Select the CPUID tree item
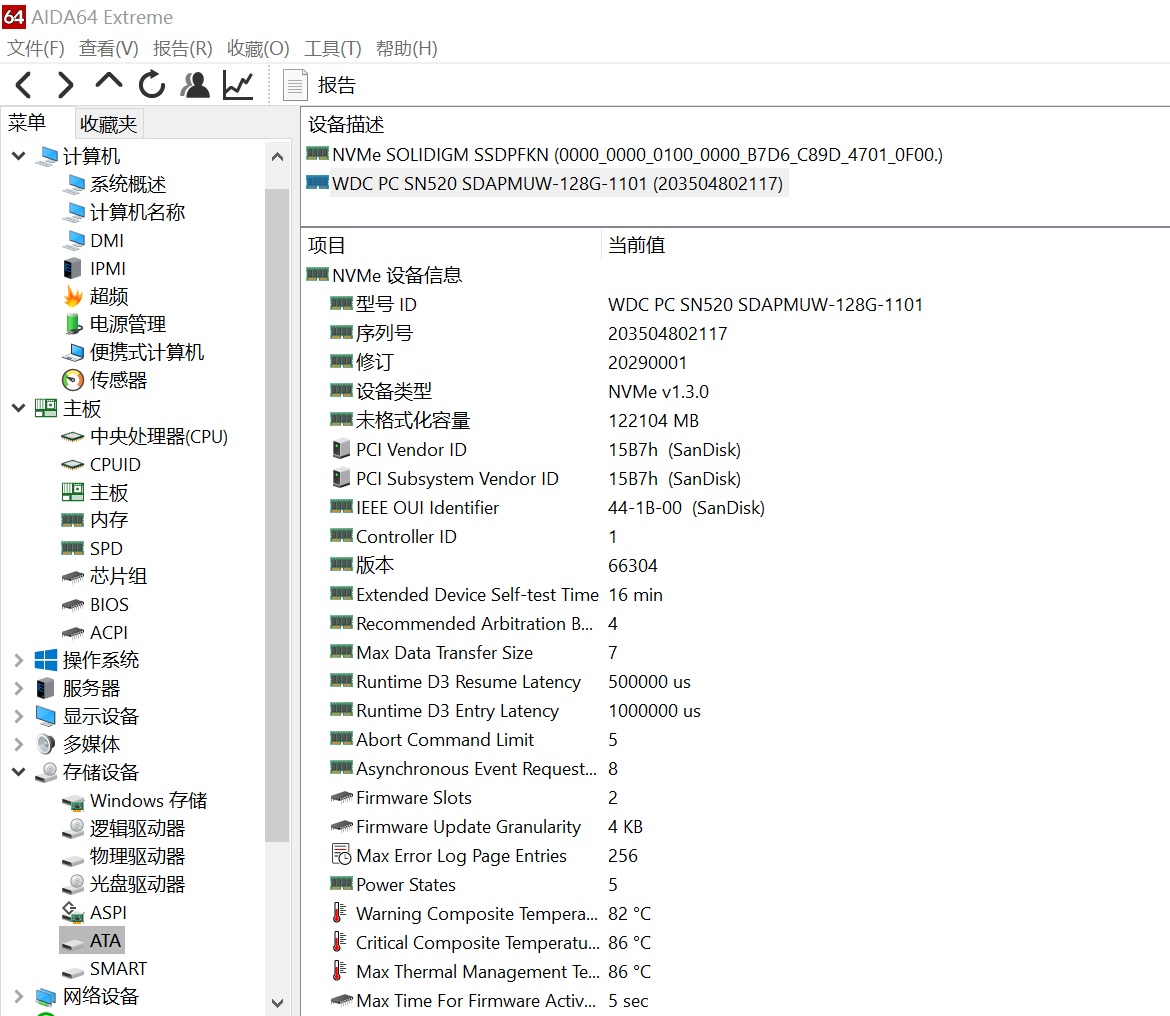The image size is (1170, 1016). (x=115, y=464)
